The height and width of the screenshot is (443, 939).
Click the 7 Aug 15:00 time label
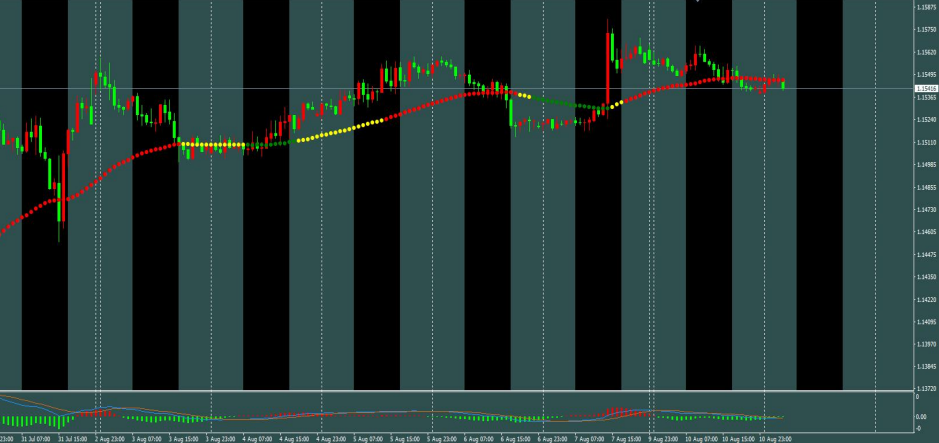coord(627,439)
